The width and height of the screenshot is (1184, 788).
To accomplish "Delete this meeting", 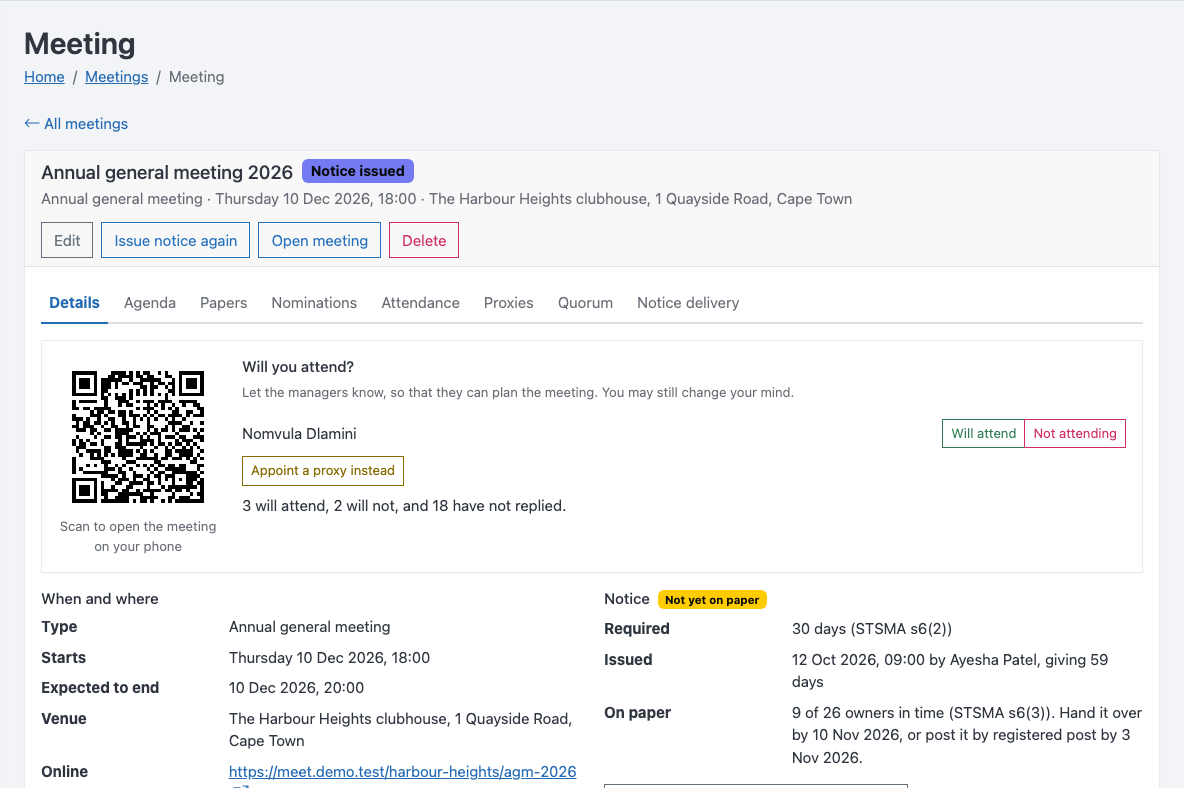I will pyautogui.click(x=424, y=240).
